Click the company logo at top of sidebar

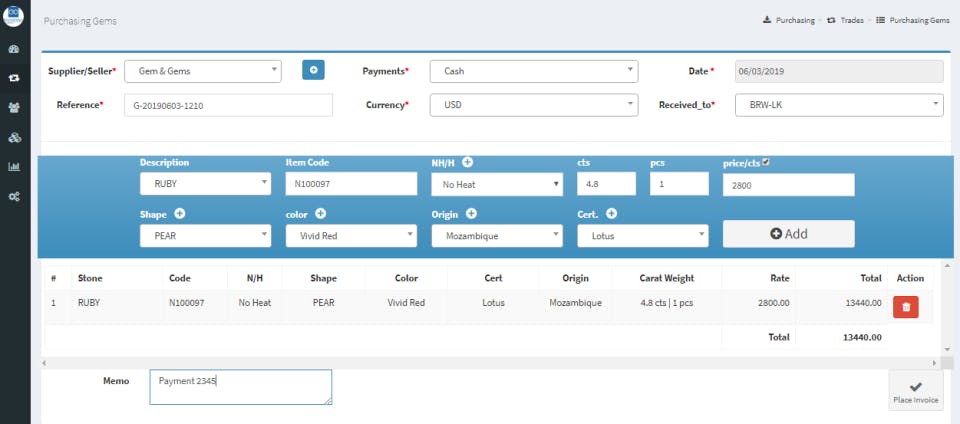click(13, 16)
